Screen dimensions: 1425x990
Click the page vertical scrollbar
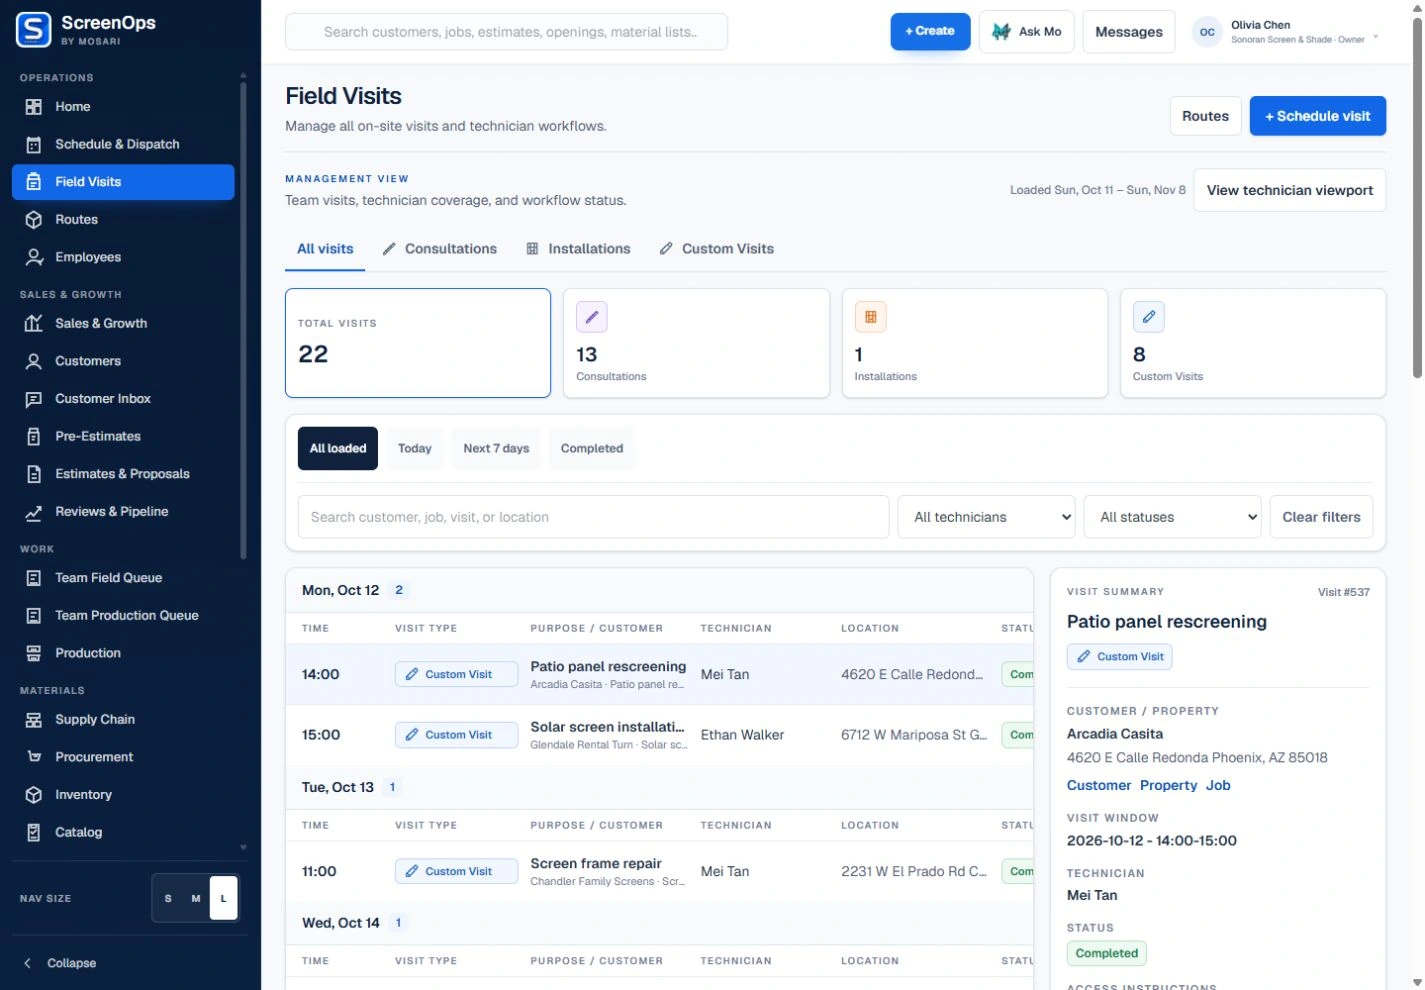[x=1417, y=200]
